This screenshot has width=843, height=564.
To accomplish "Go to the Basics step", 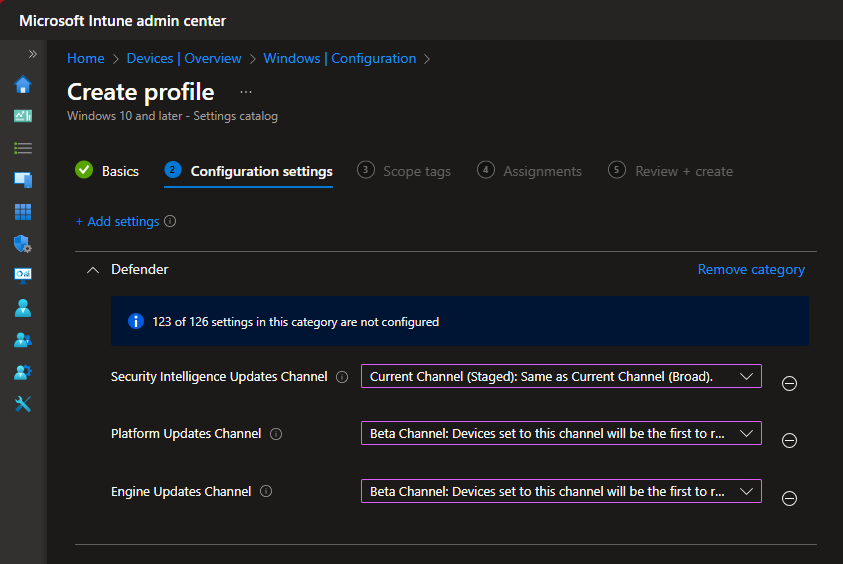I will click(108, 170).
